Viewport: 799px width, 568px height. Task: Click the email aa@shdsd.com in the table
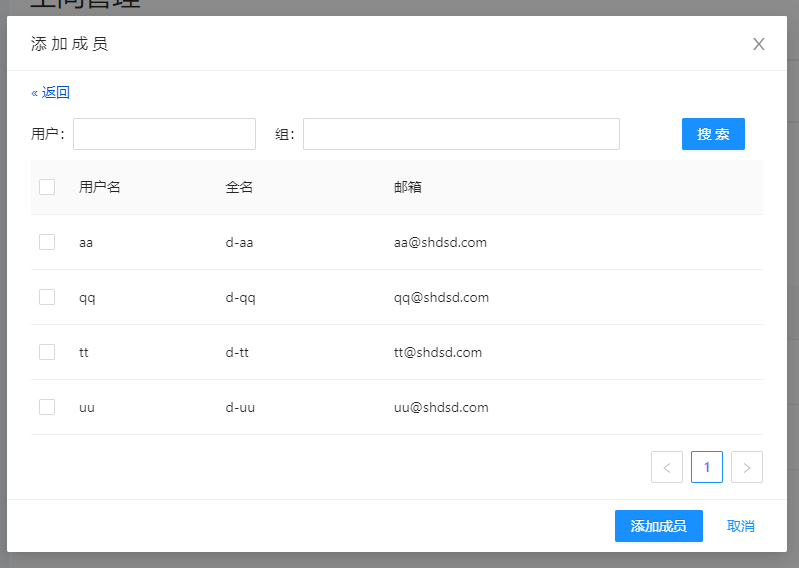tap(440, 242)
